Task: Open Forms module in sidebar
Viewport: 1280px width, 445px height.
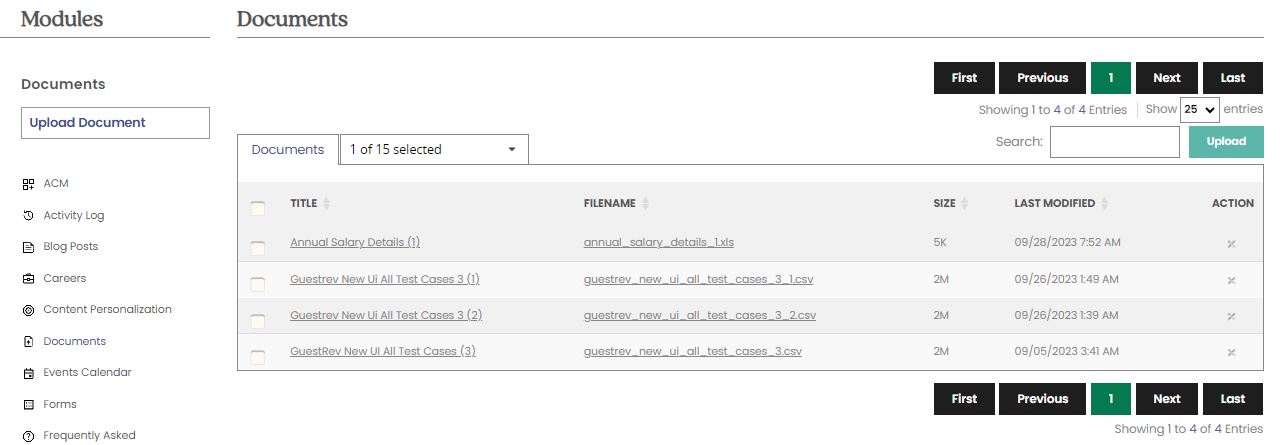Action: tap(60, 404)
